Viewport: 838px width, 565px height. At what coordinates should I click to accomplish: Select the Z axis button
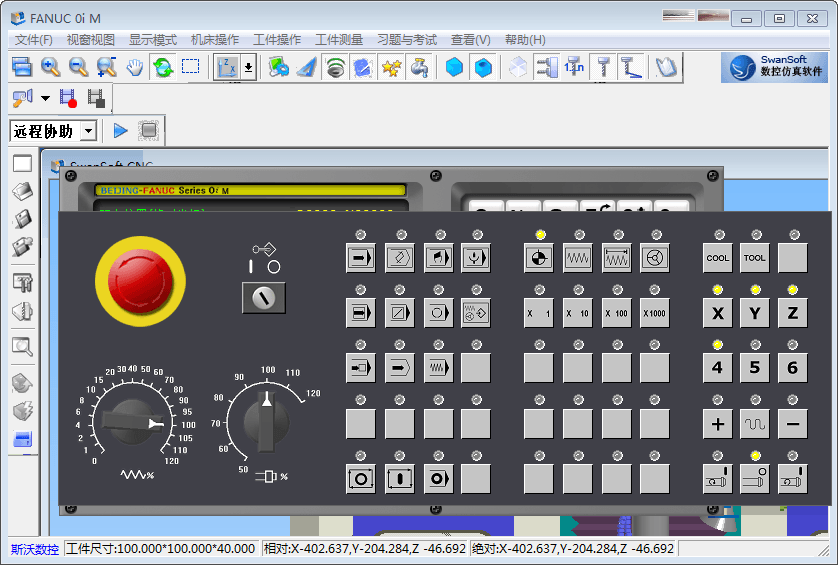coord(793,313)
